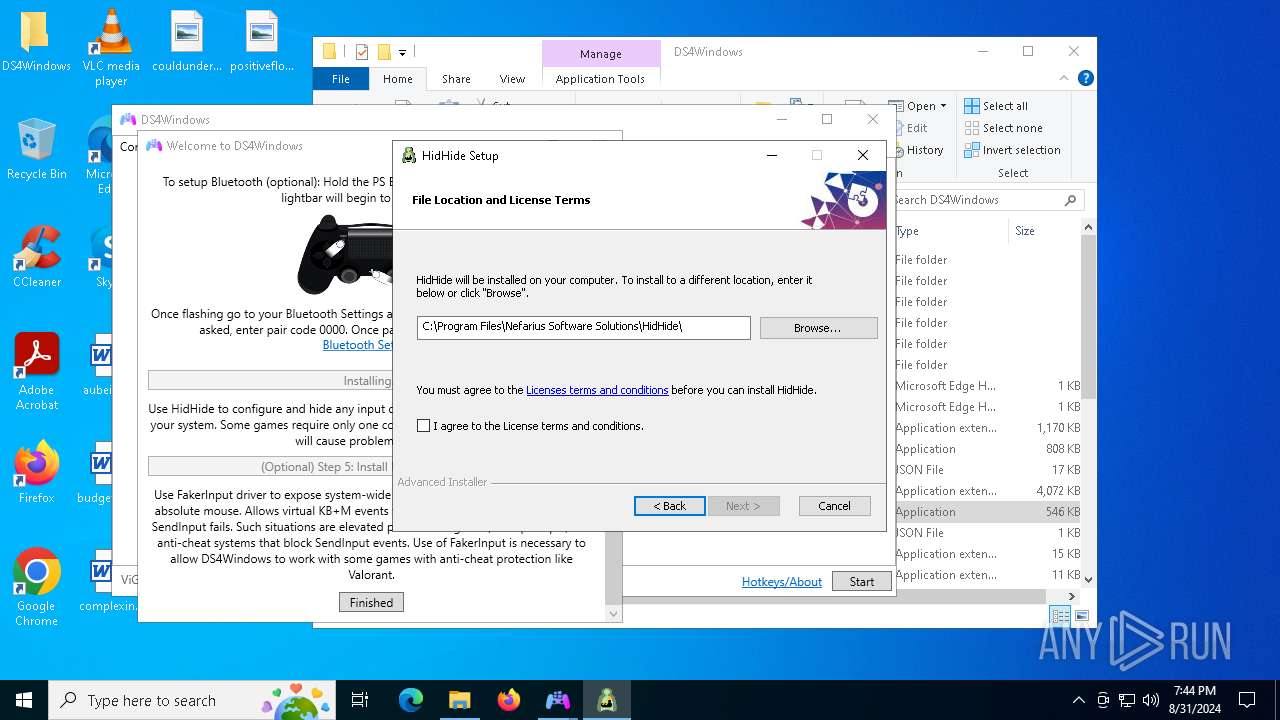Open the volume control in tray
The width and height of the screenshot is (1280, 720).
click(x=1151, y=700)
